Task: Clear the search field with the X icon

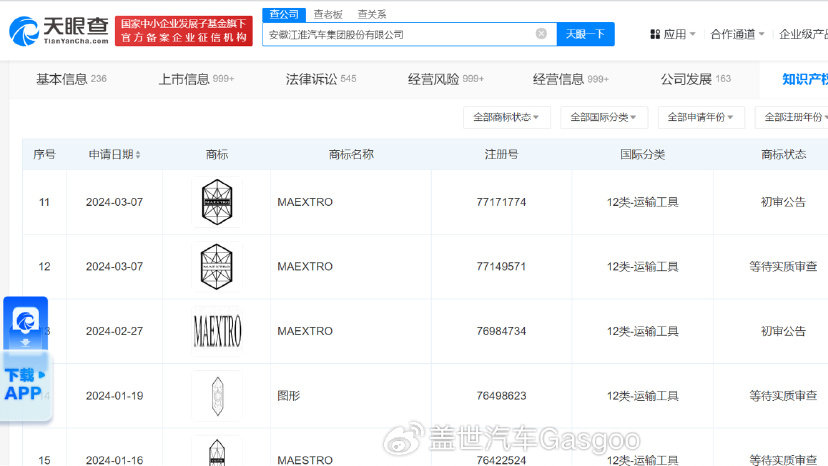Action: [x=541, y=34]
